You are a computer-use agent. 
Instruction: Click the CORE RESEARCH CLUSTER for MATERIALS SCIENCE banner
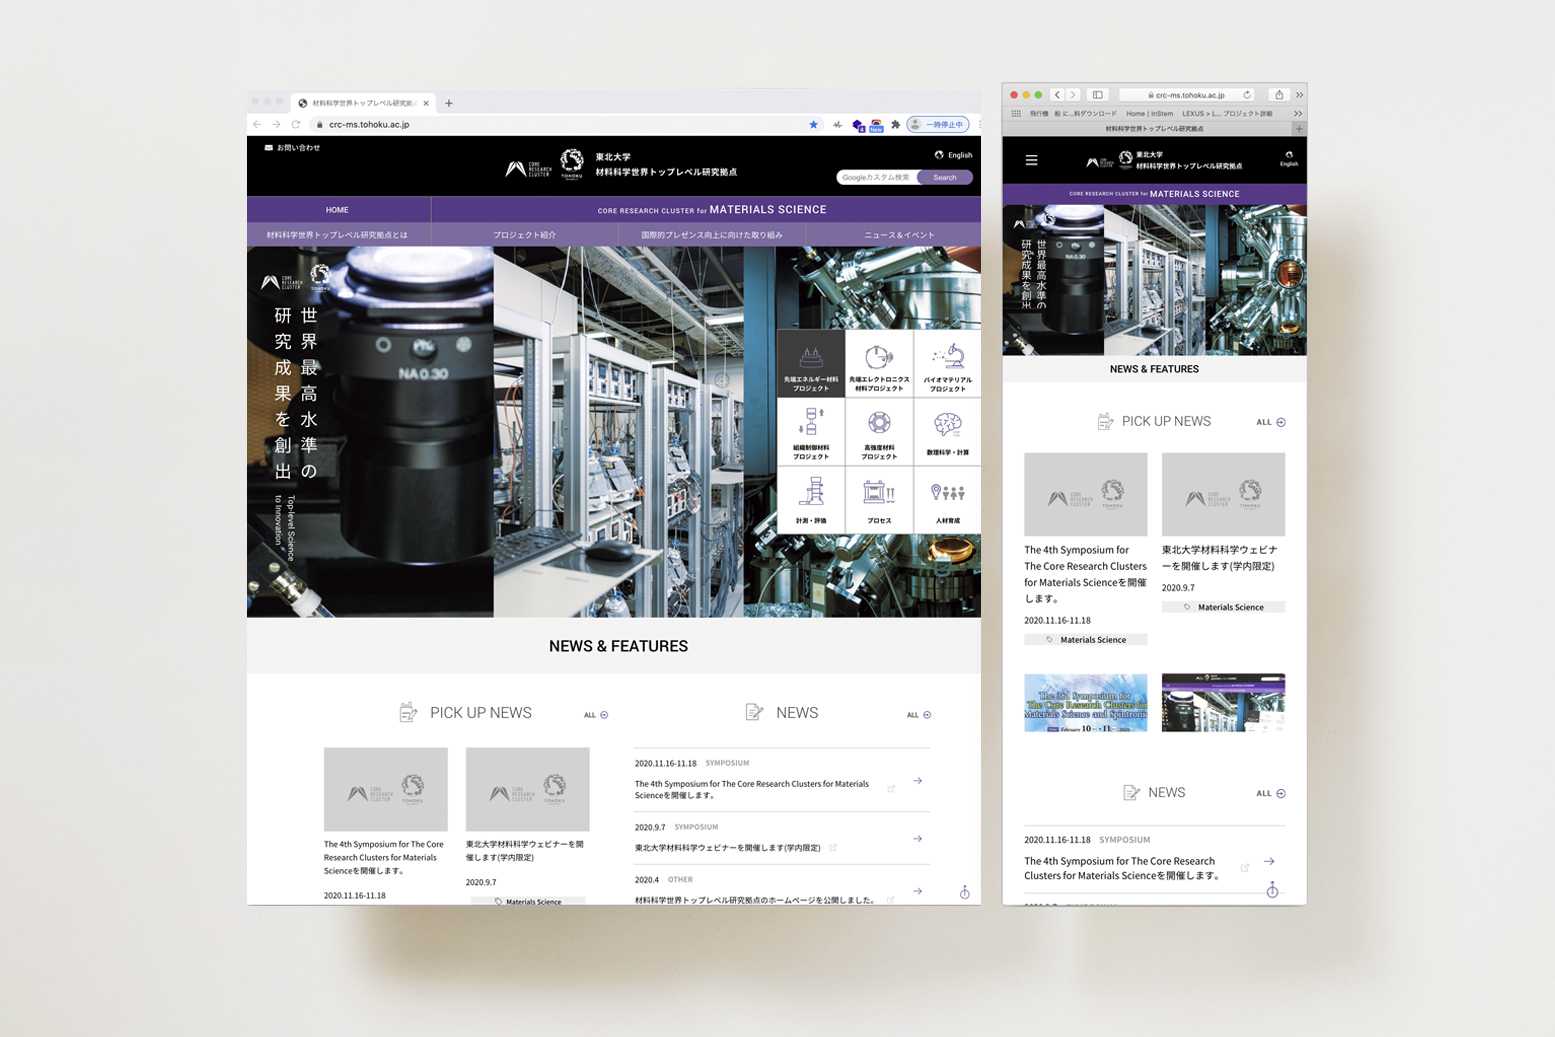pyautogui.click(x=712, y=210)
